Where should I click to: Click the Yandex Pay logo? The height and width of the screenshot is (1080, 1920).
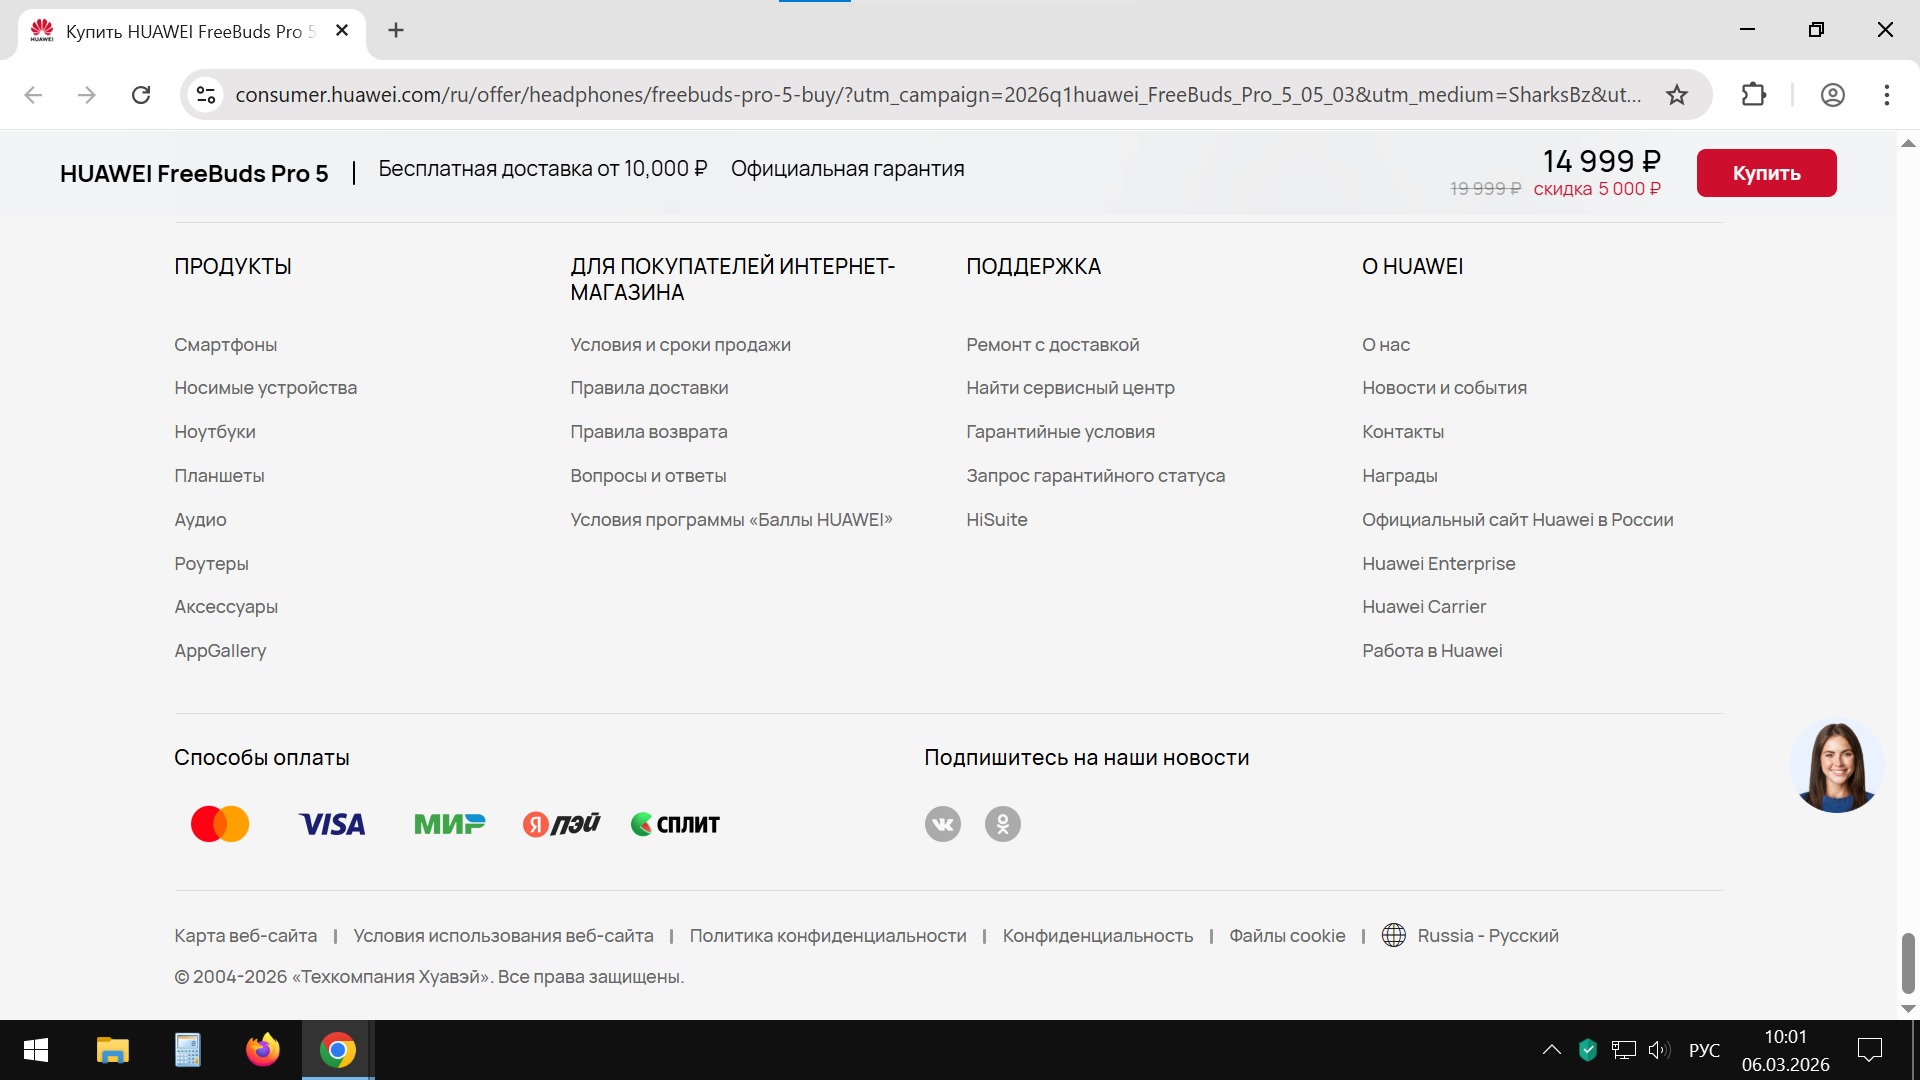click(x=561, y=824)
